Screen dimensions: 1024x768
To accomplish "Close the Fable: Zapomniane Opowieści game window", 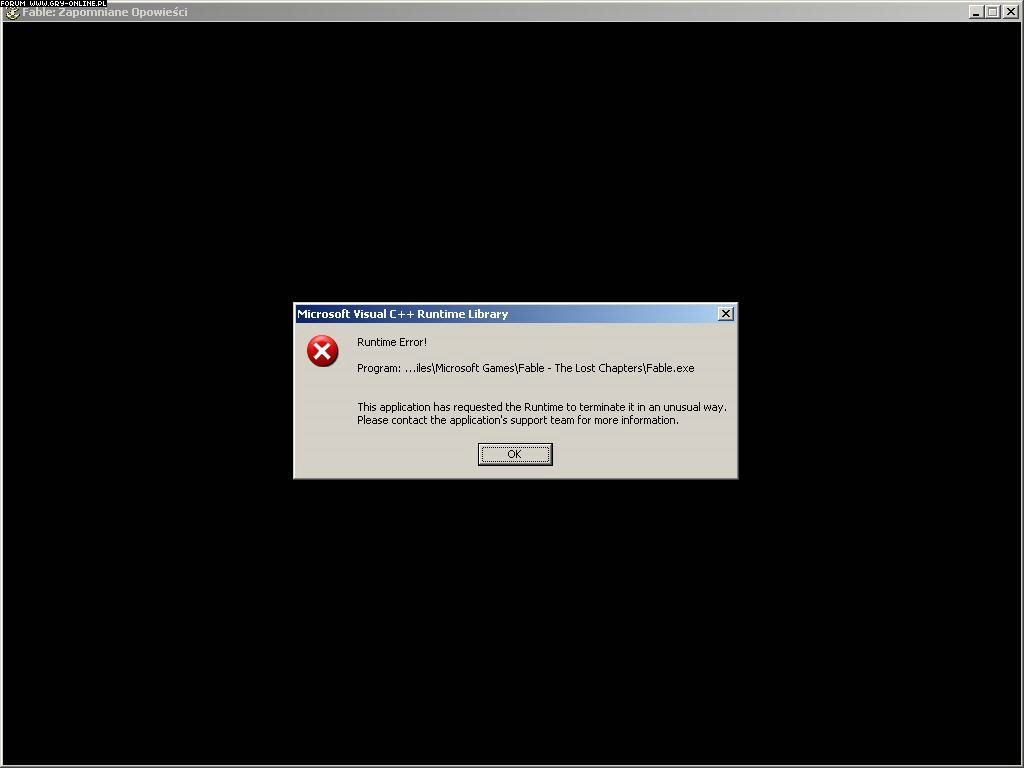I will coord(1011,12).
